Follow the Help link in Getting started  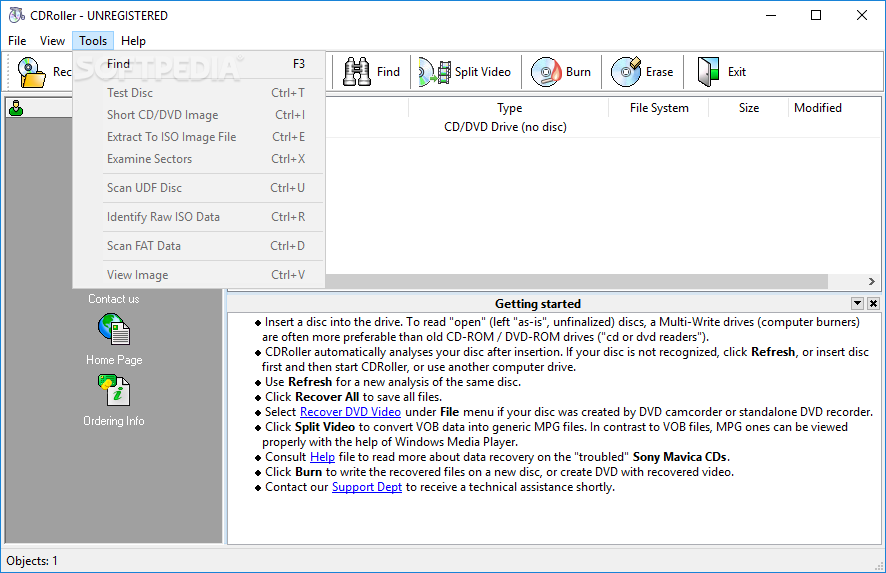322,457
